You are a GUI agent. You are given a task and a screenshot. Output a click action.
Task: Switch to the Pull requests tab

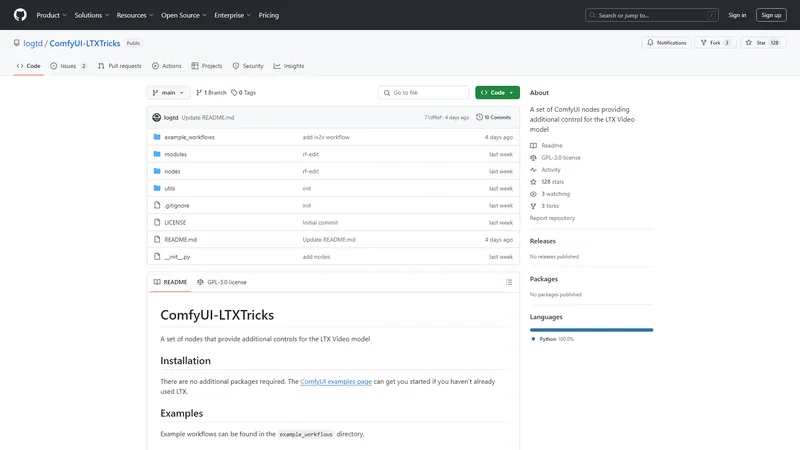tap(120, 66)
